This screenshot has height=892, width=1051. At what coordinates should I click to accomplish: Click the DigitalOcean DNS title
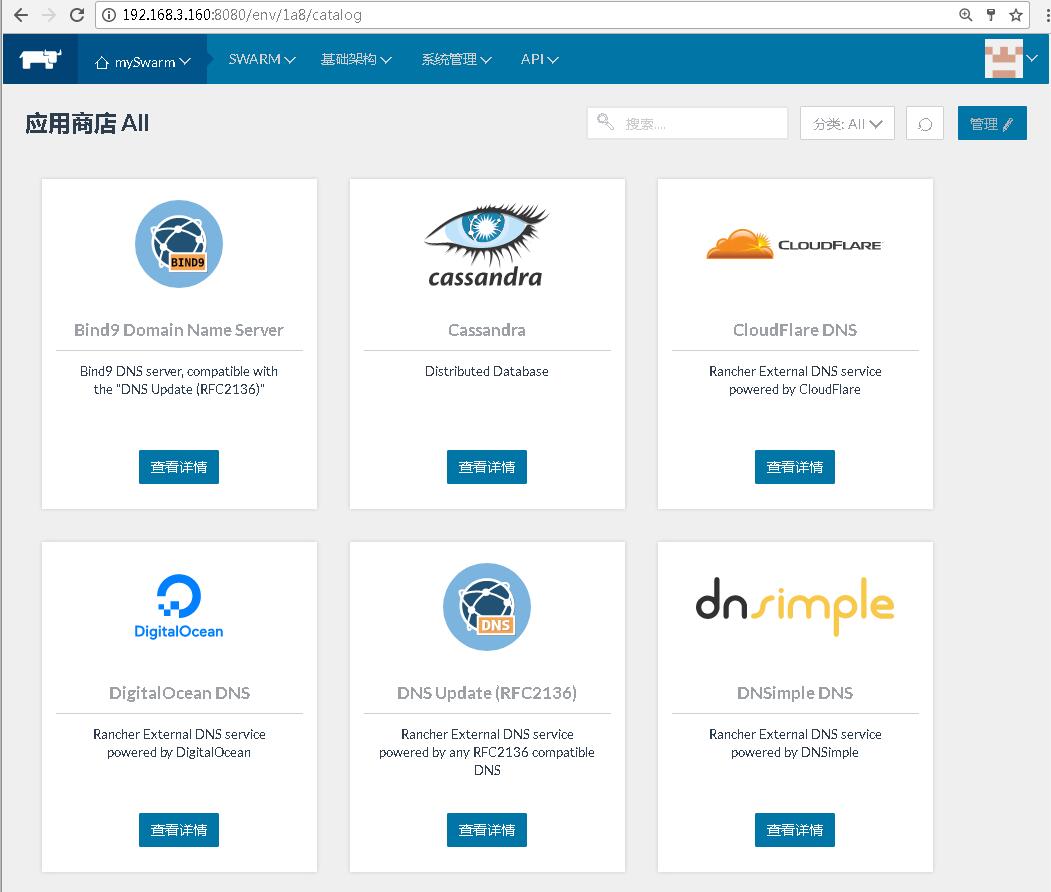point(179,693)
